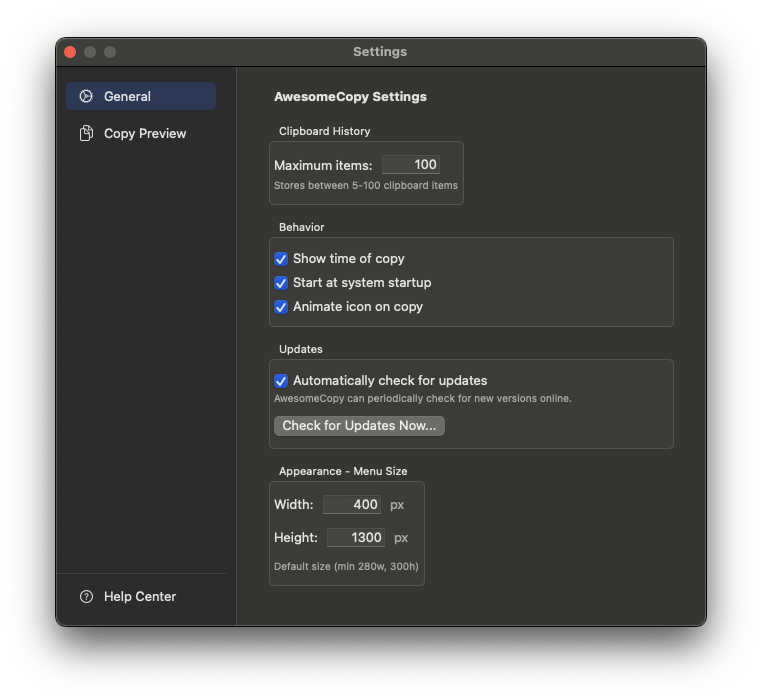
Task: Click the Appearance - Menu Size label
Action: [x=343, y=471]
